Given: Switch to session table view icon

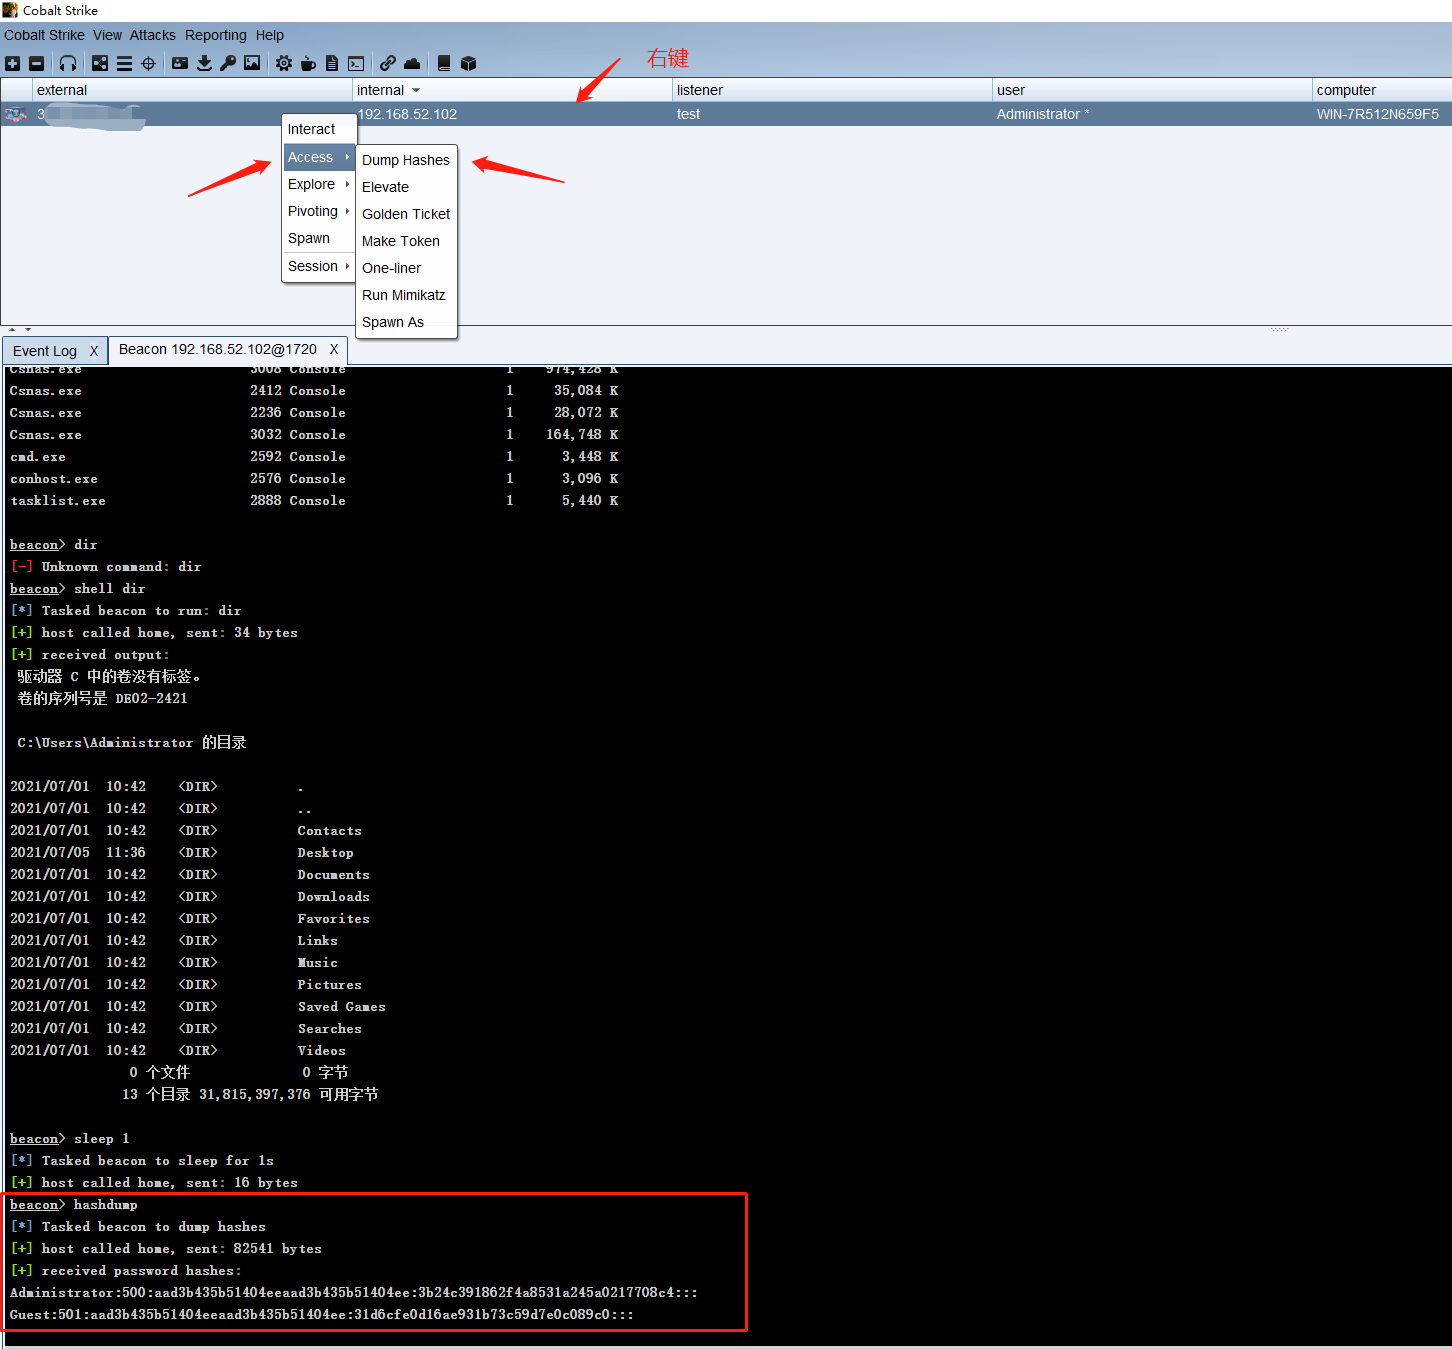Looking at the screenshot, I should [124, 64].
